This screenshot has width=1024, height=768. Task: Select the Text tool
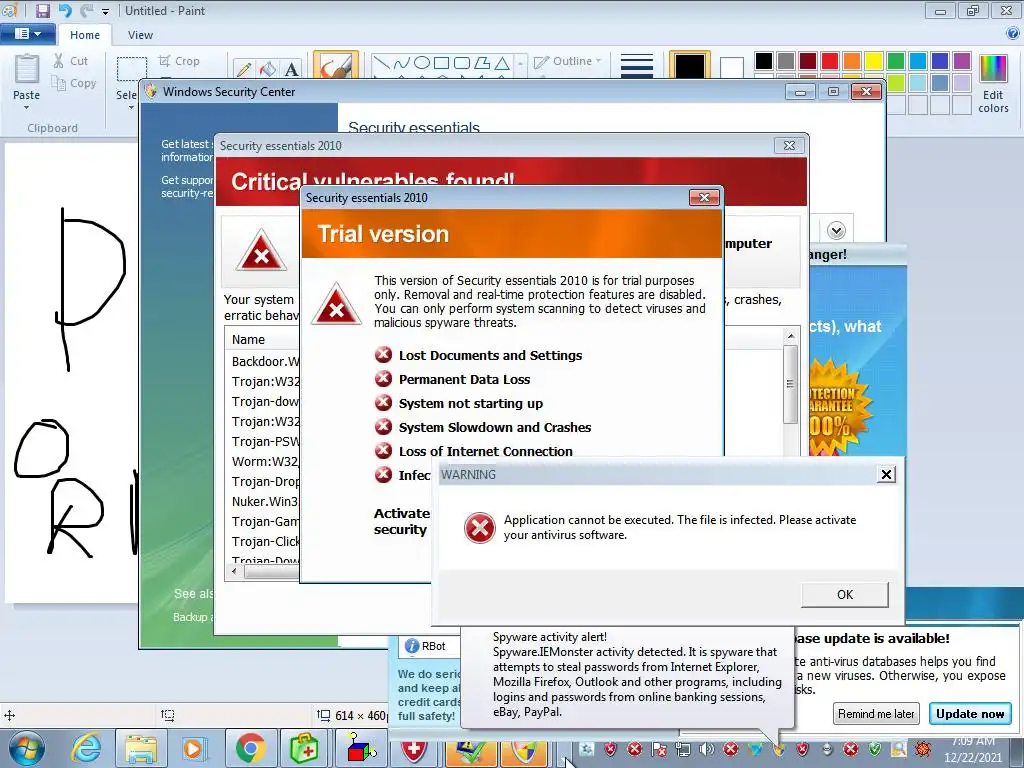292,69
